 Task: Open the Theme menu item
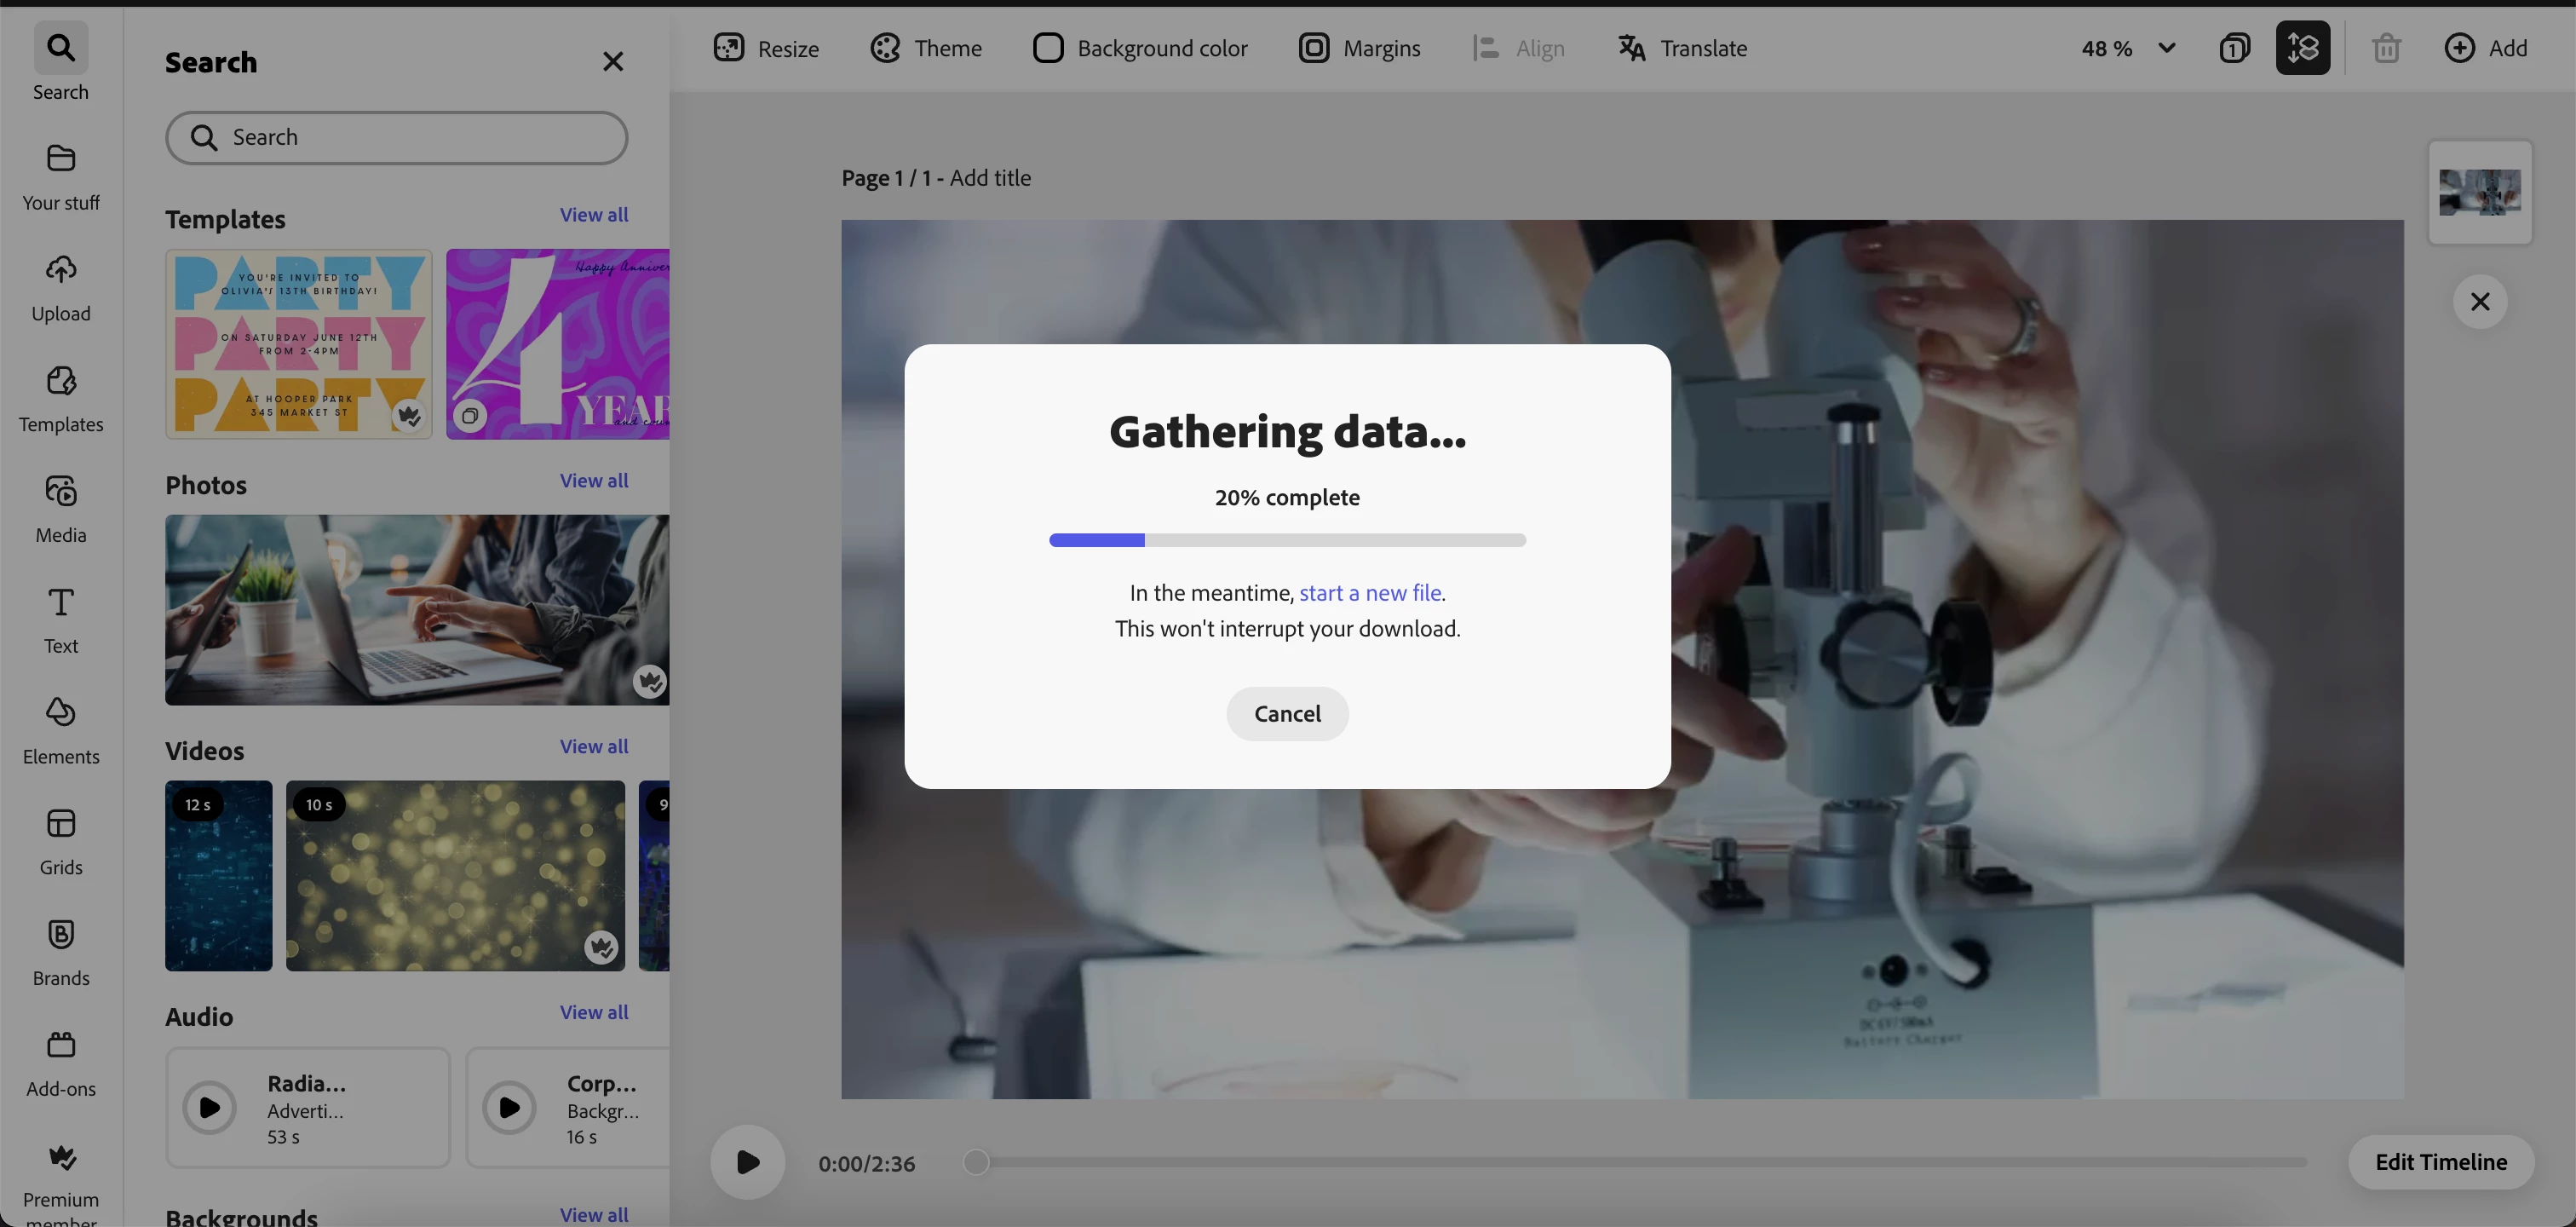coord(926,48)
